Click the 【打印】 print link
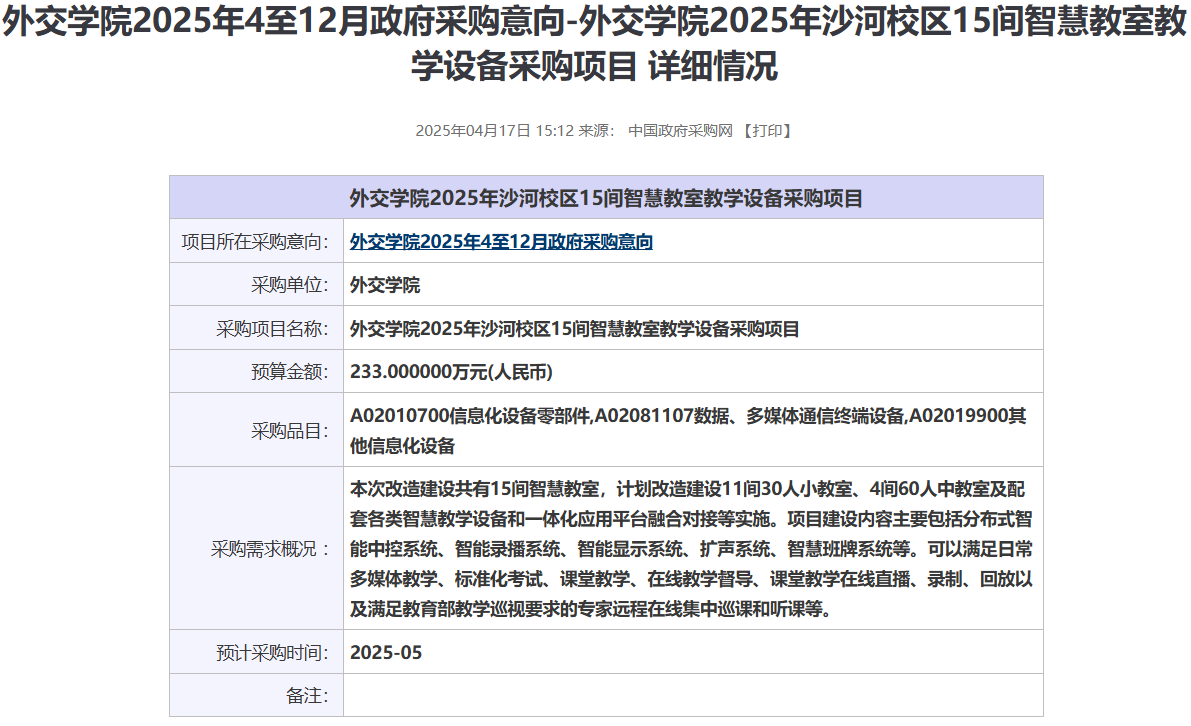Viewport: 1191px width, 726px height. (x=767, y=131)
